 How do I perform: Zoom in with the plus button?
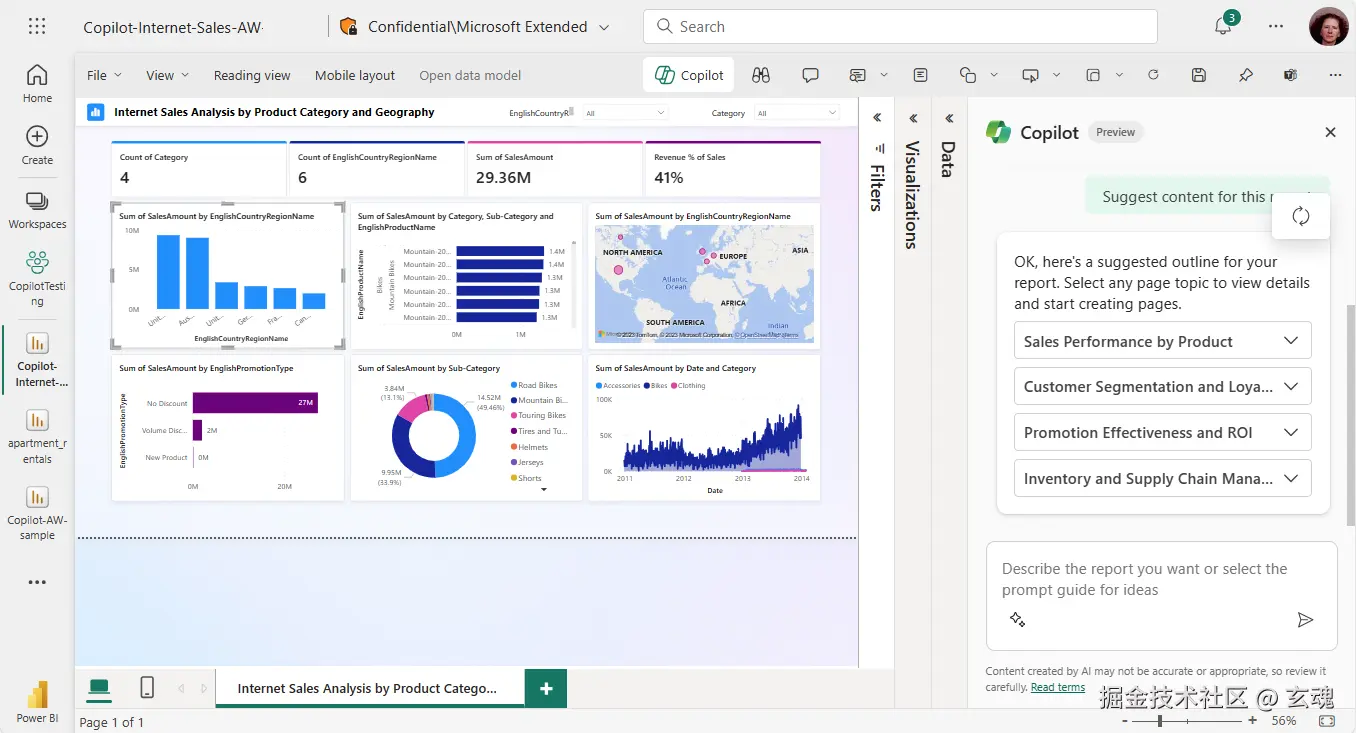coord(1252,720)
